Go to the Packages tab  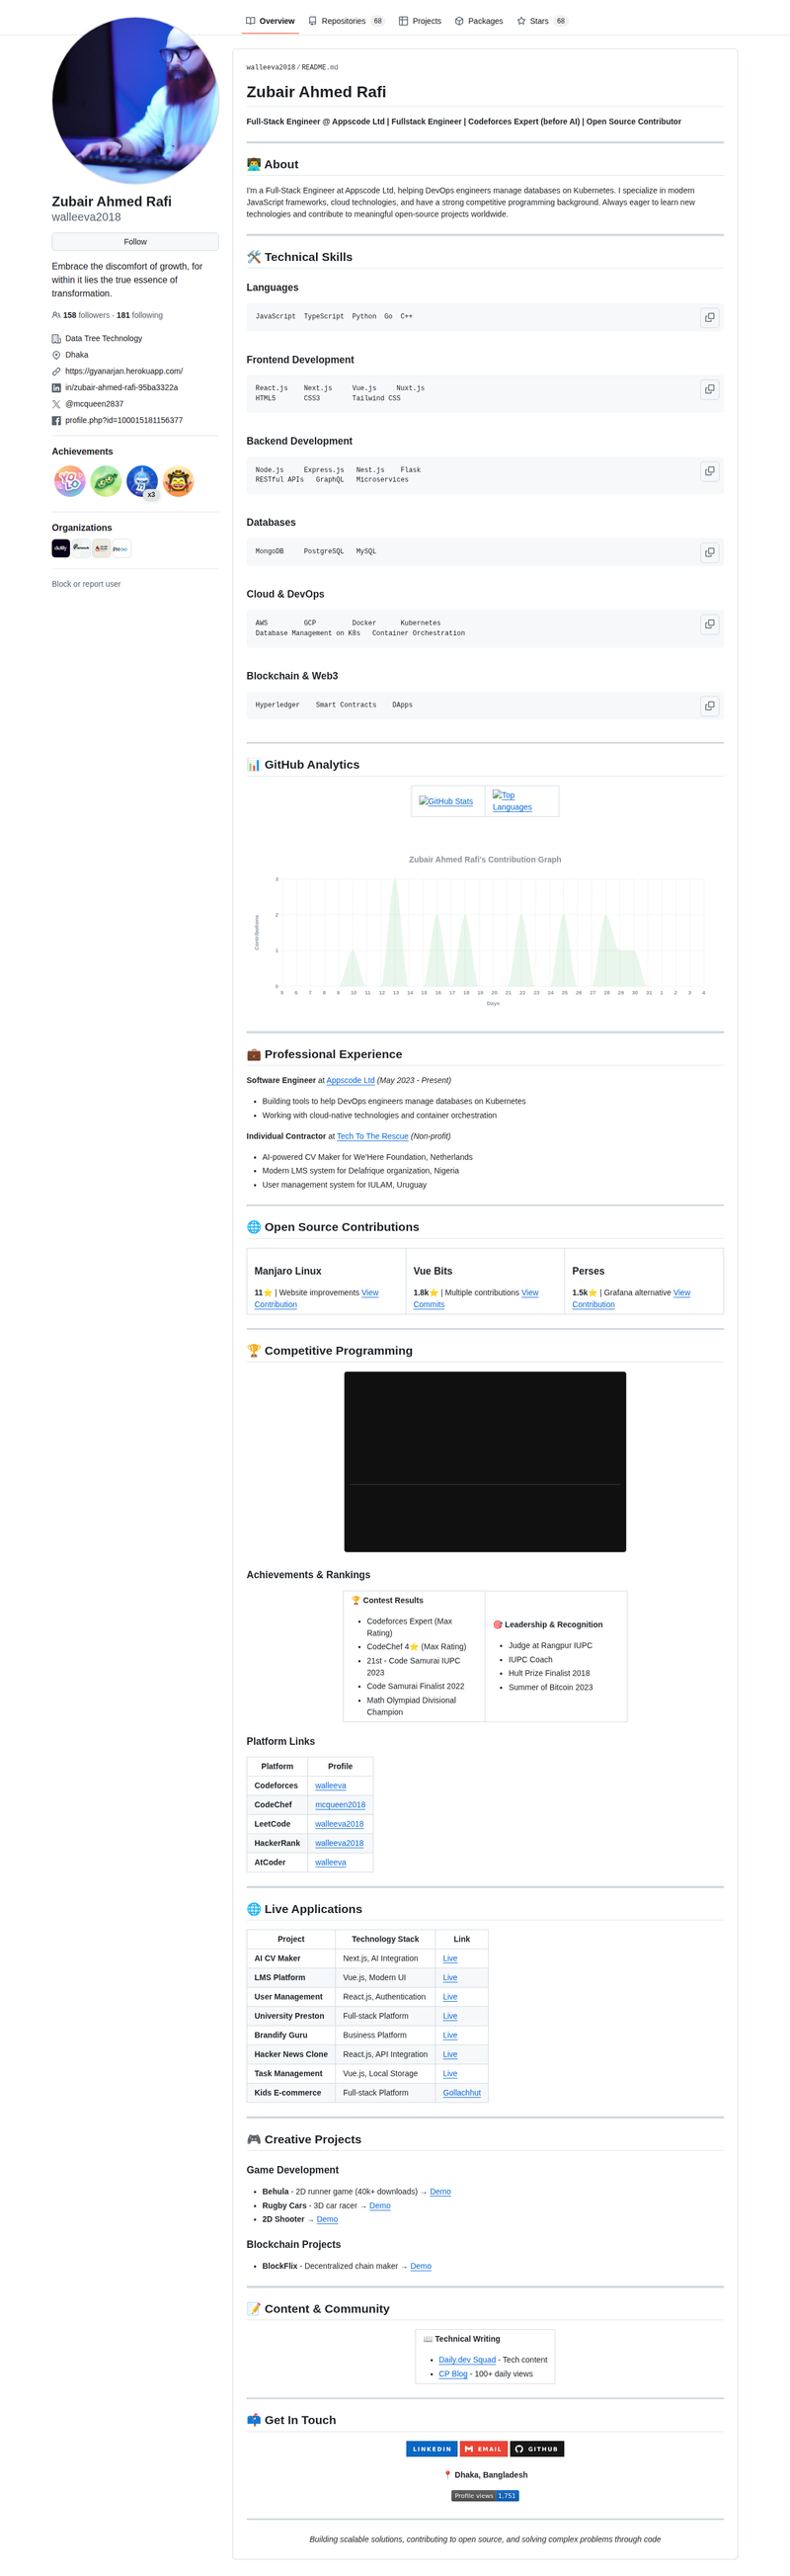coord(479,21)
